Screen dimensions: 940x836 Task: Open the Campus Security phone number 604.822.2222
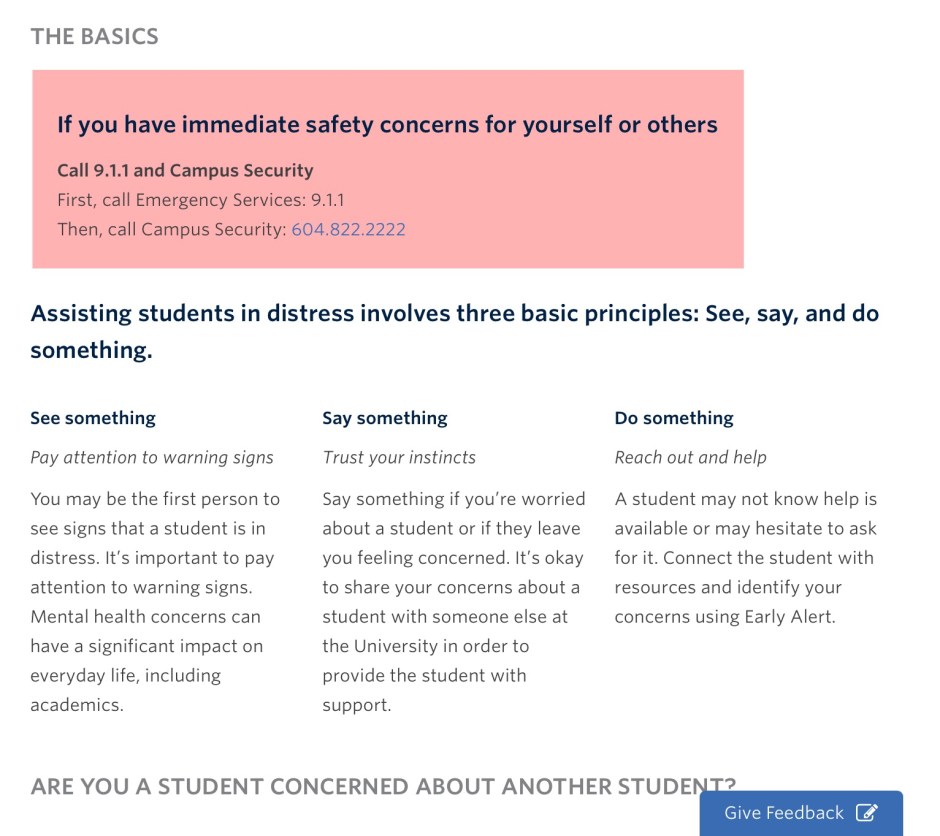point(348,229)
